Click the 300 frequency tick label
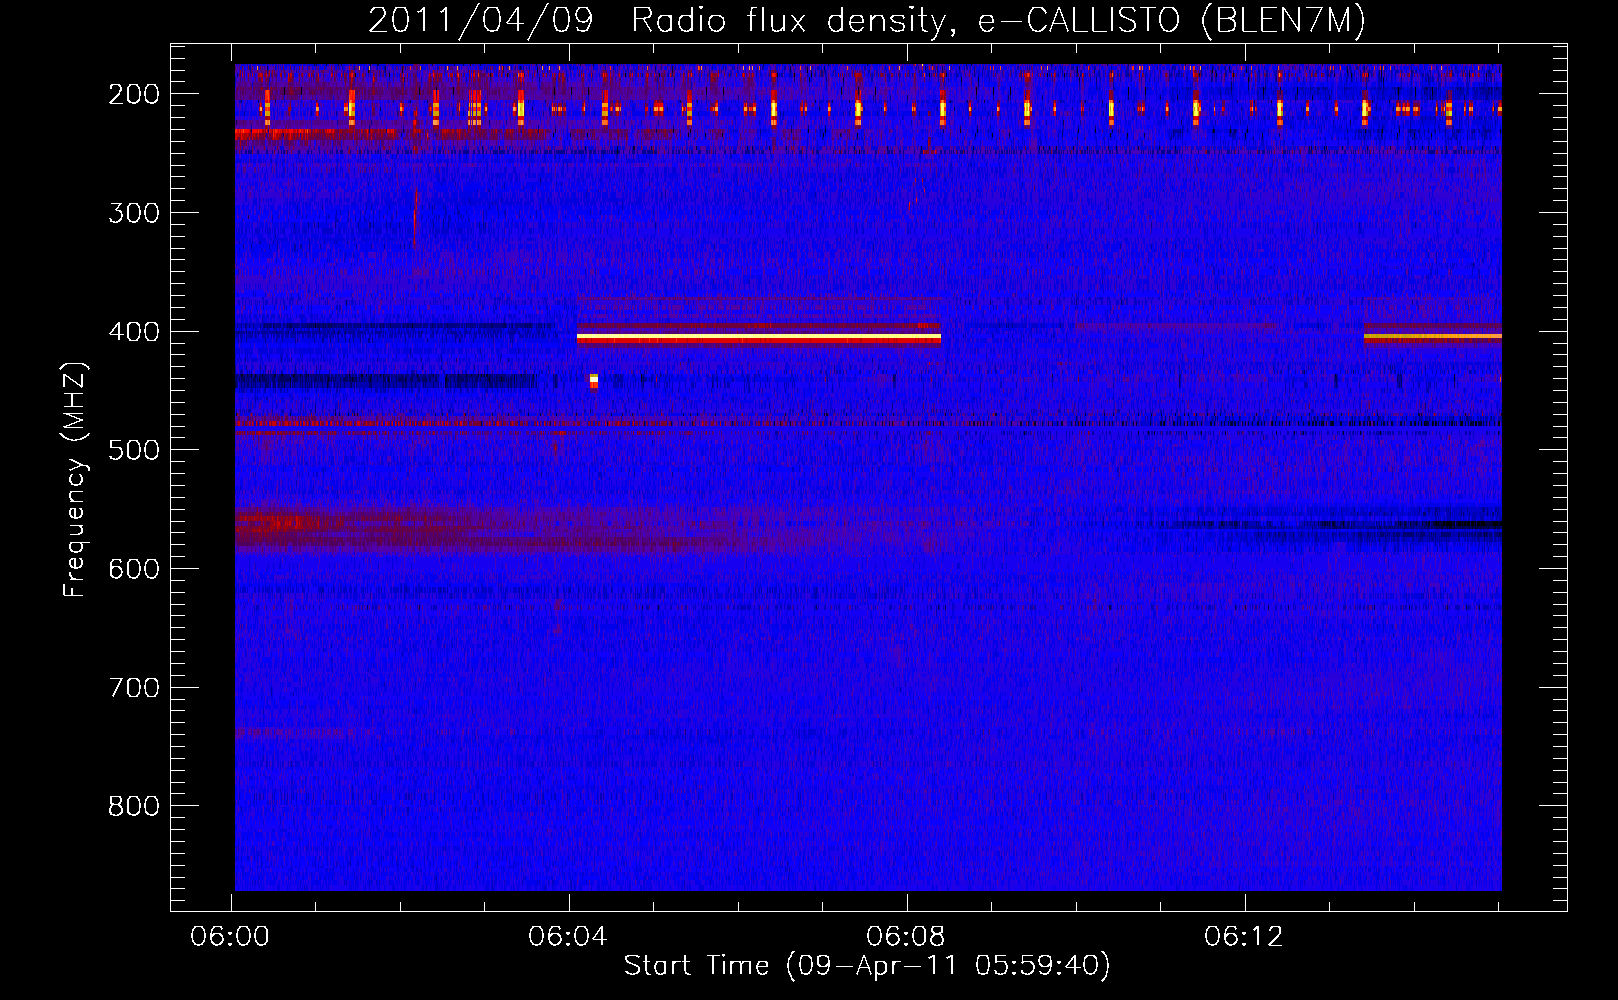This screenshot has height=1000, width=1618. (x=134, y=213)
